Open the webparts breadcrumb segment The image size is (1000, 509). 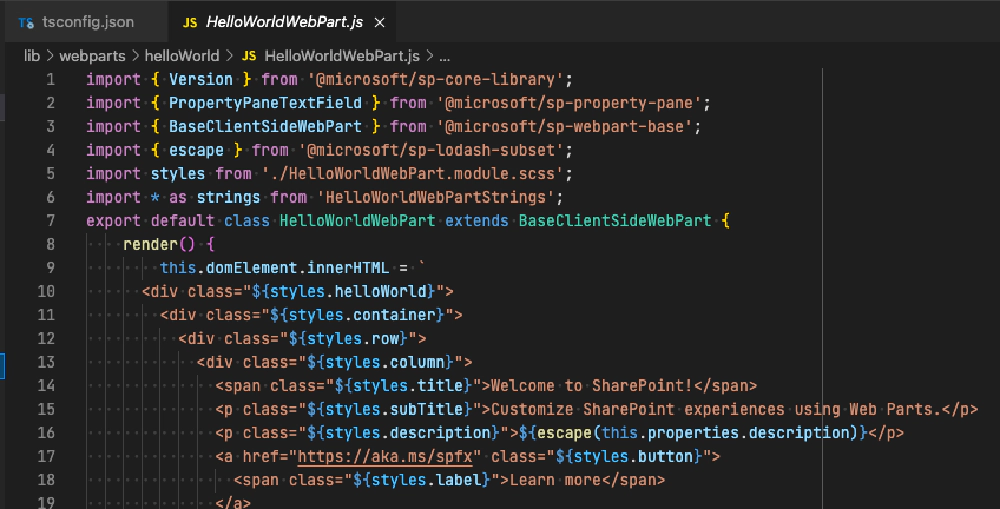coord(92,56)
